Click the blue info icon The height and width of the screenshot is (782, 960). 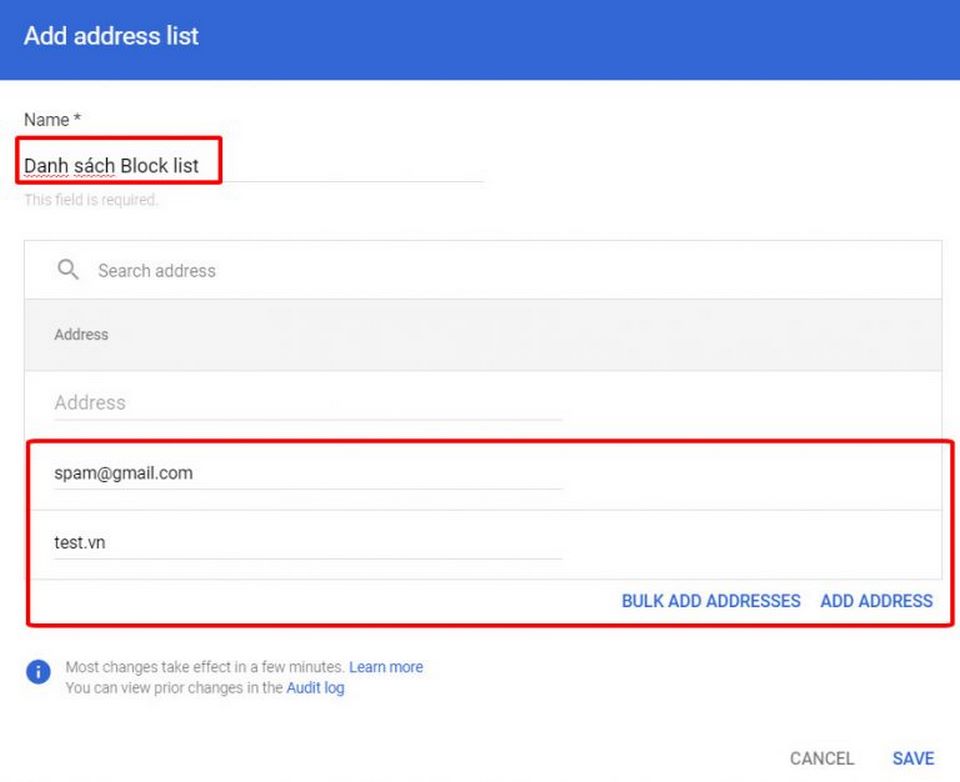click(38, 672)
